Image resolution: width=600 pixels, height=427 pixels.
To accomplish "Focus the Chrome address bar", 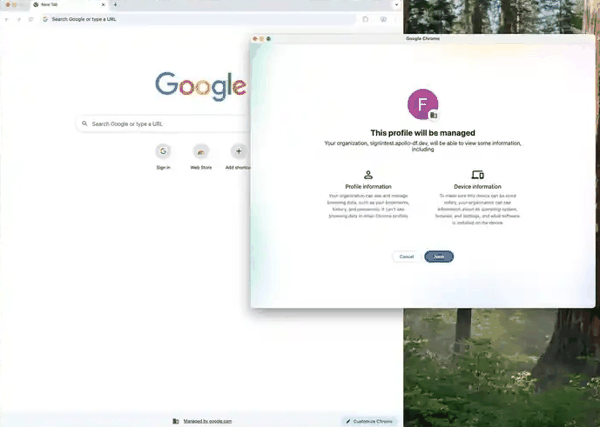I will click(198, 19).
